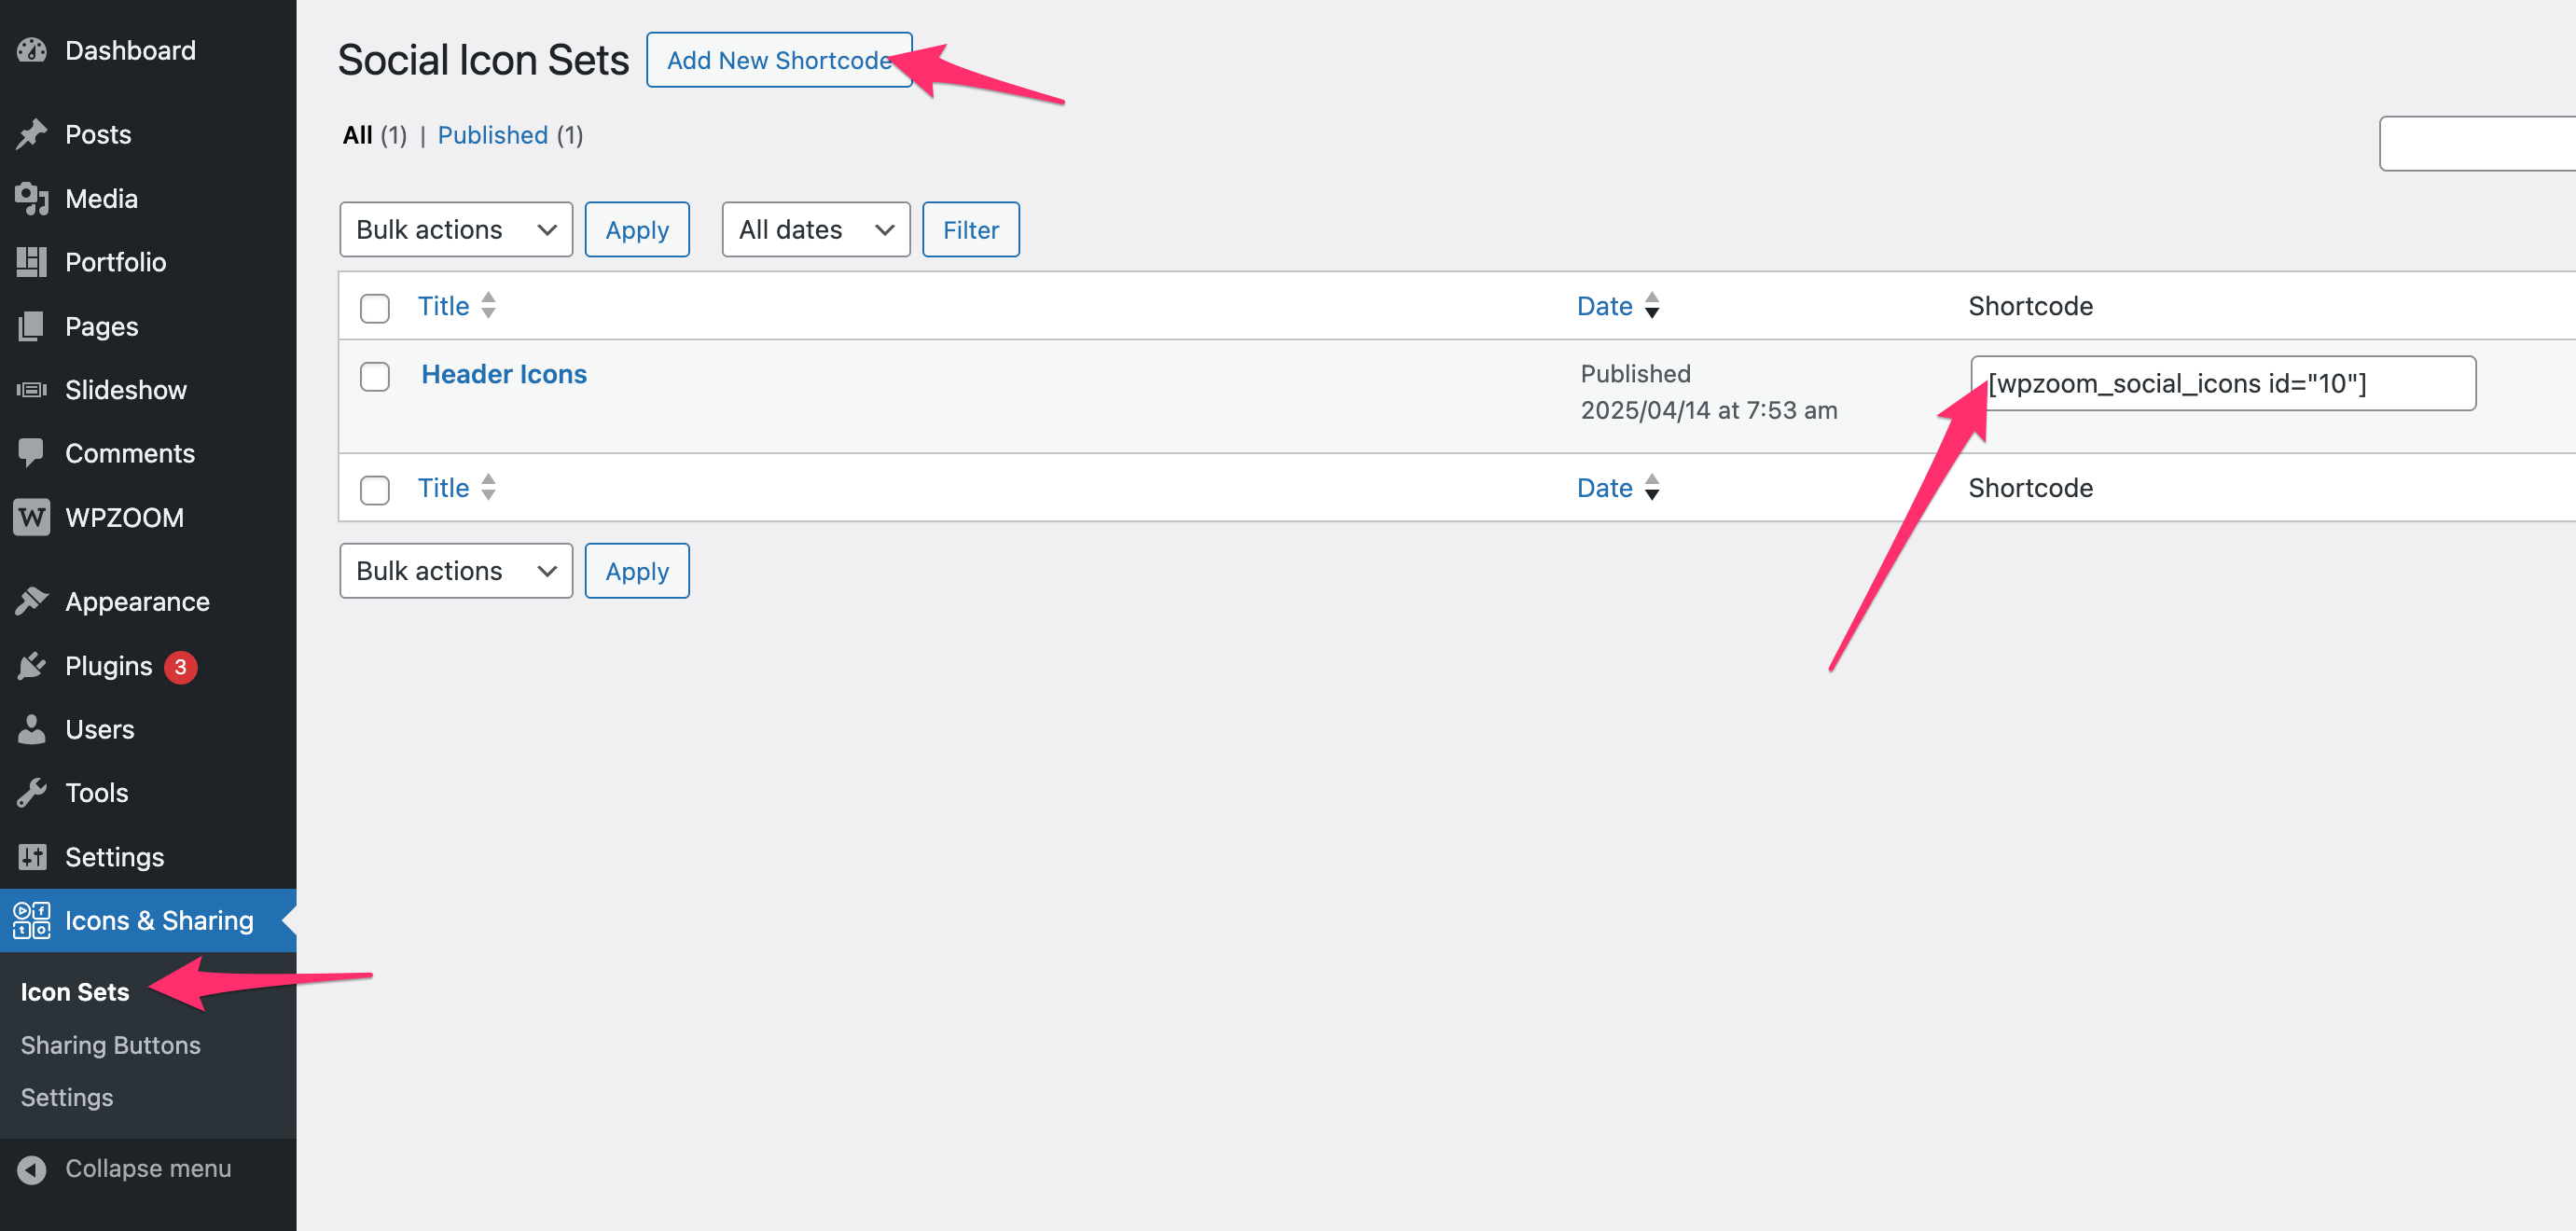Open the Header Icons title link
2576x1231 pixels.
[504, 374]
